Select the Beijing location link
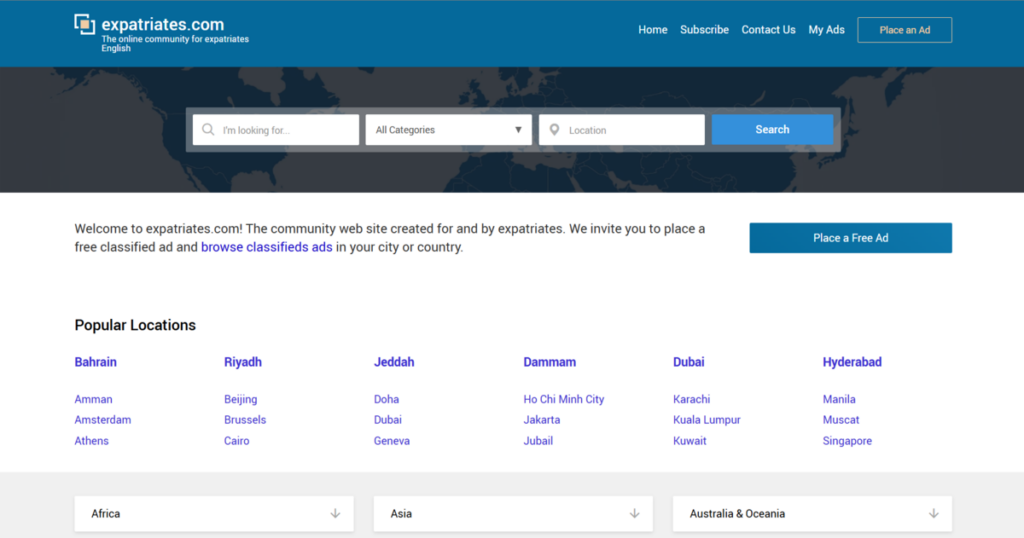Screen dimensions: 1024x538 [x=240, y=399]
